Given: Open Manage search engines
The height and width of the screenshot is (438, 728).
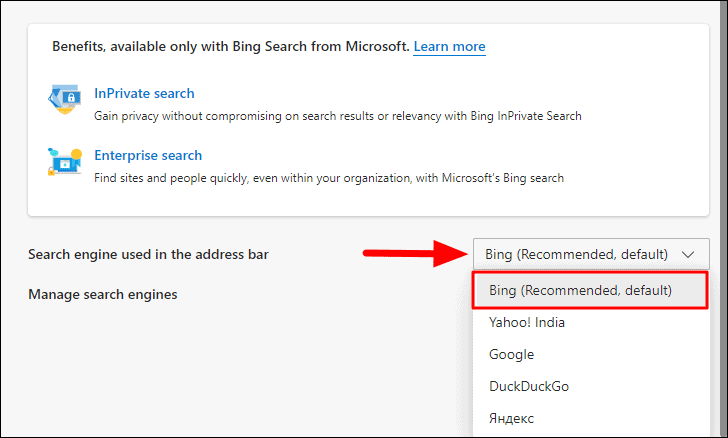Looking at the screenshot, I should [x=102, y=294].
